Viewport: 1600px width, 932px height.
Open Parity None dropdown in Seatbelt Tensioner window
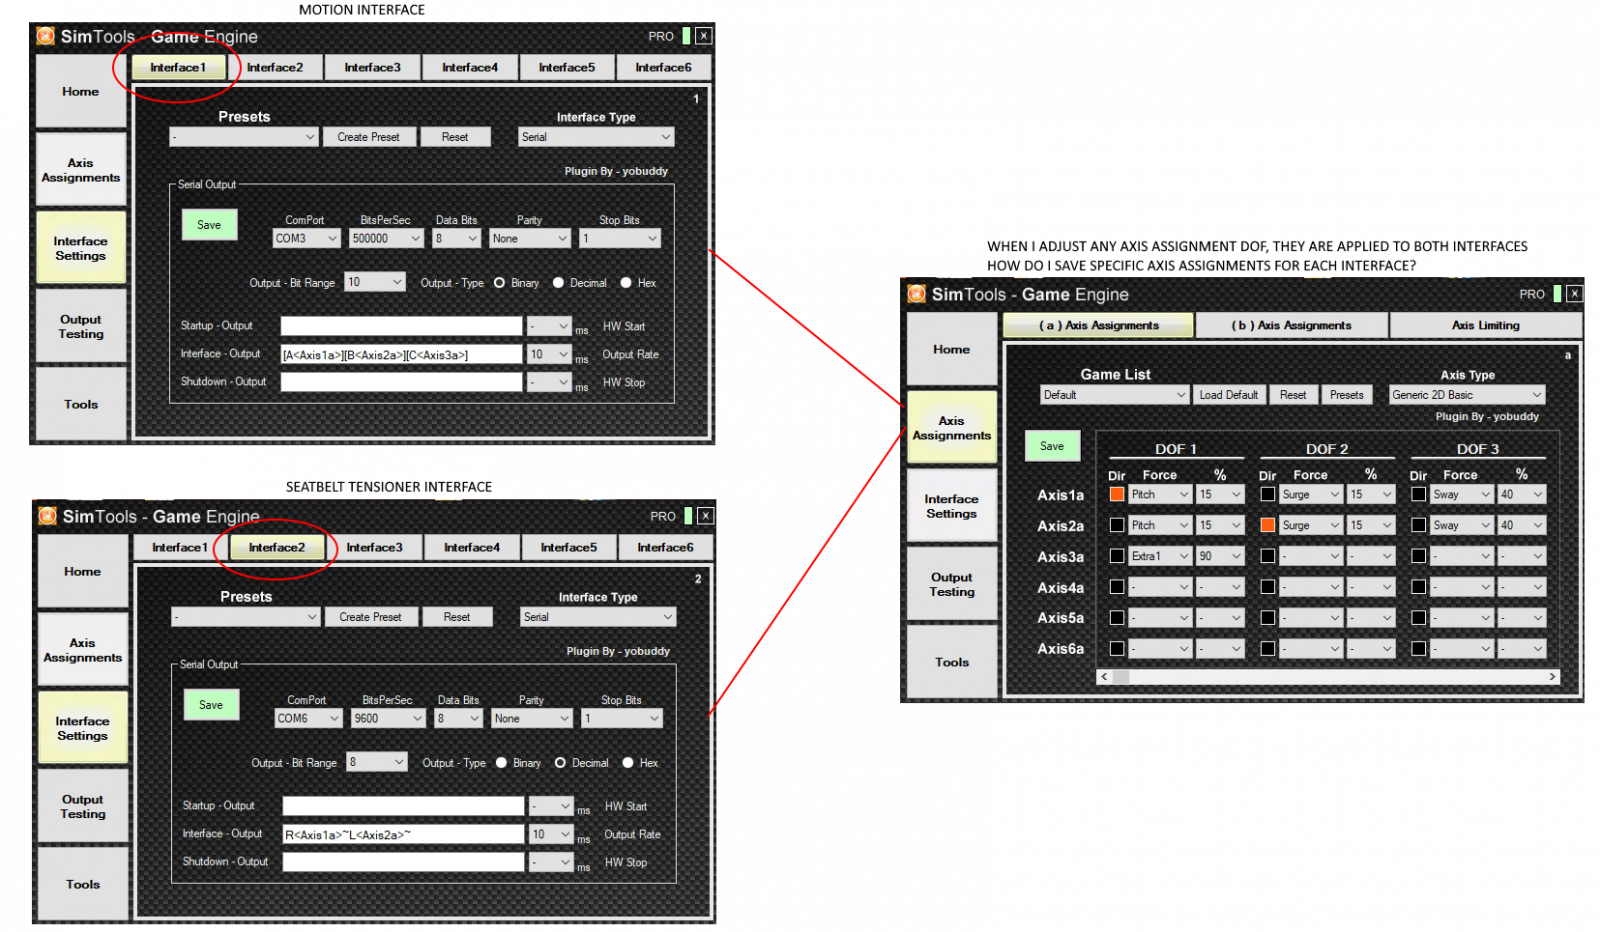click(532, 719)
